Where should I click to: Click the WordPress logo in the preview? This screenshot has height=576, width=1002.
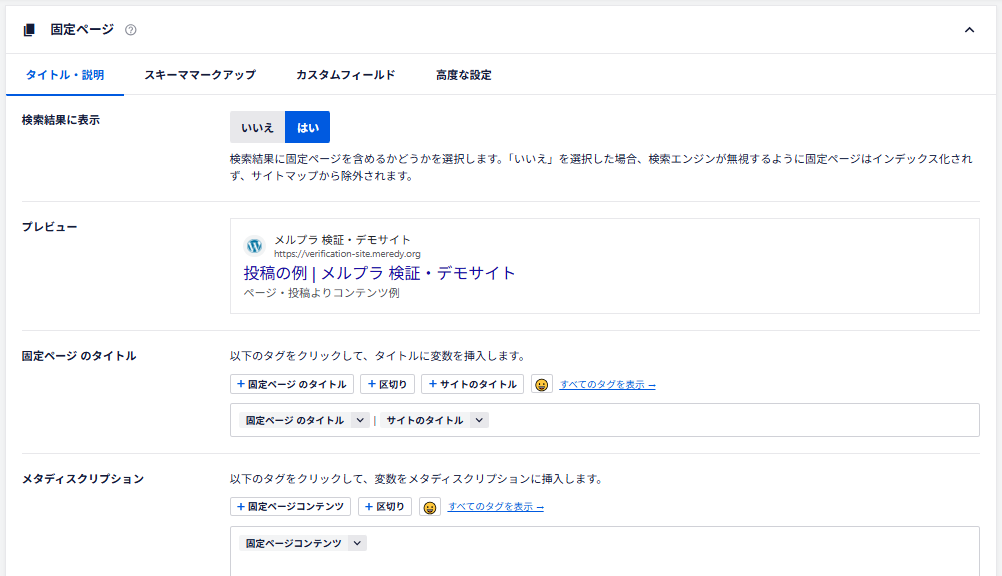[254, 245]
